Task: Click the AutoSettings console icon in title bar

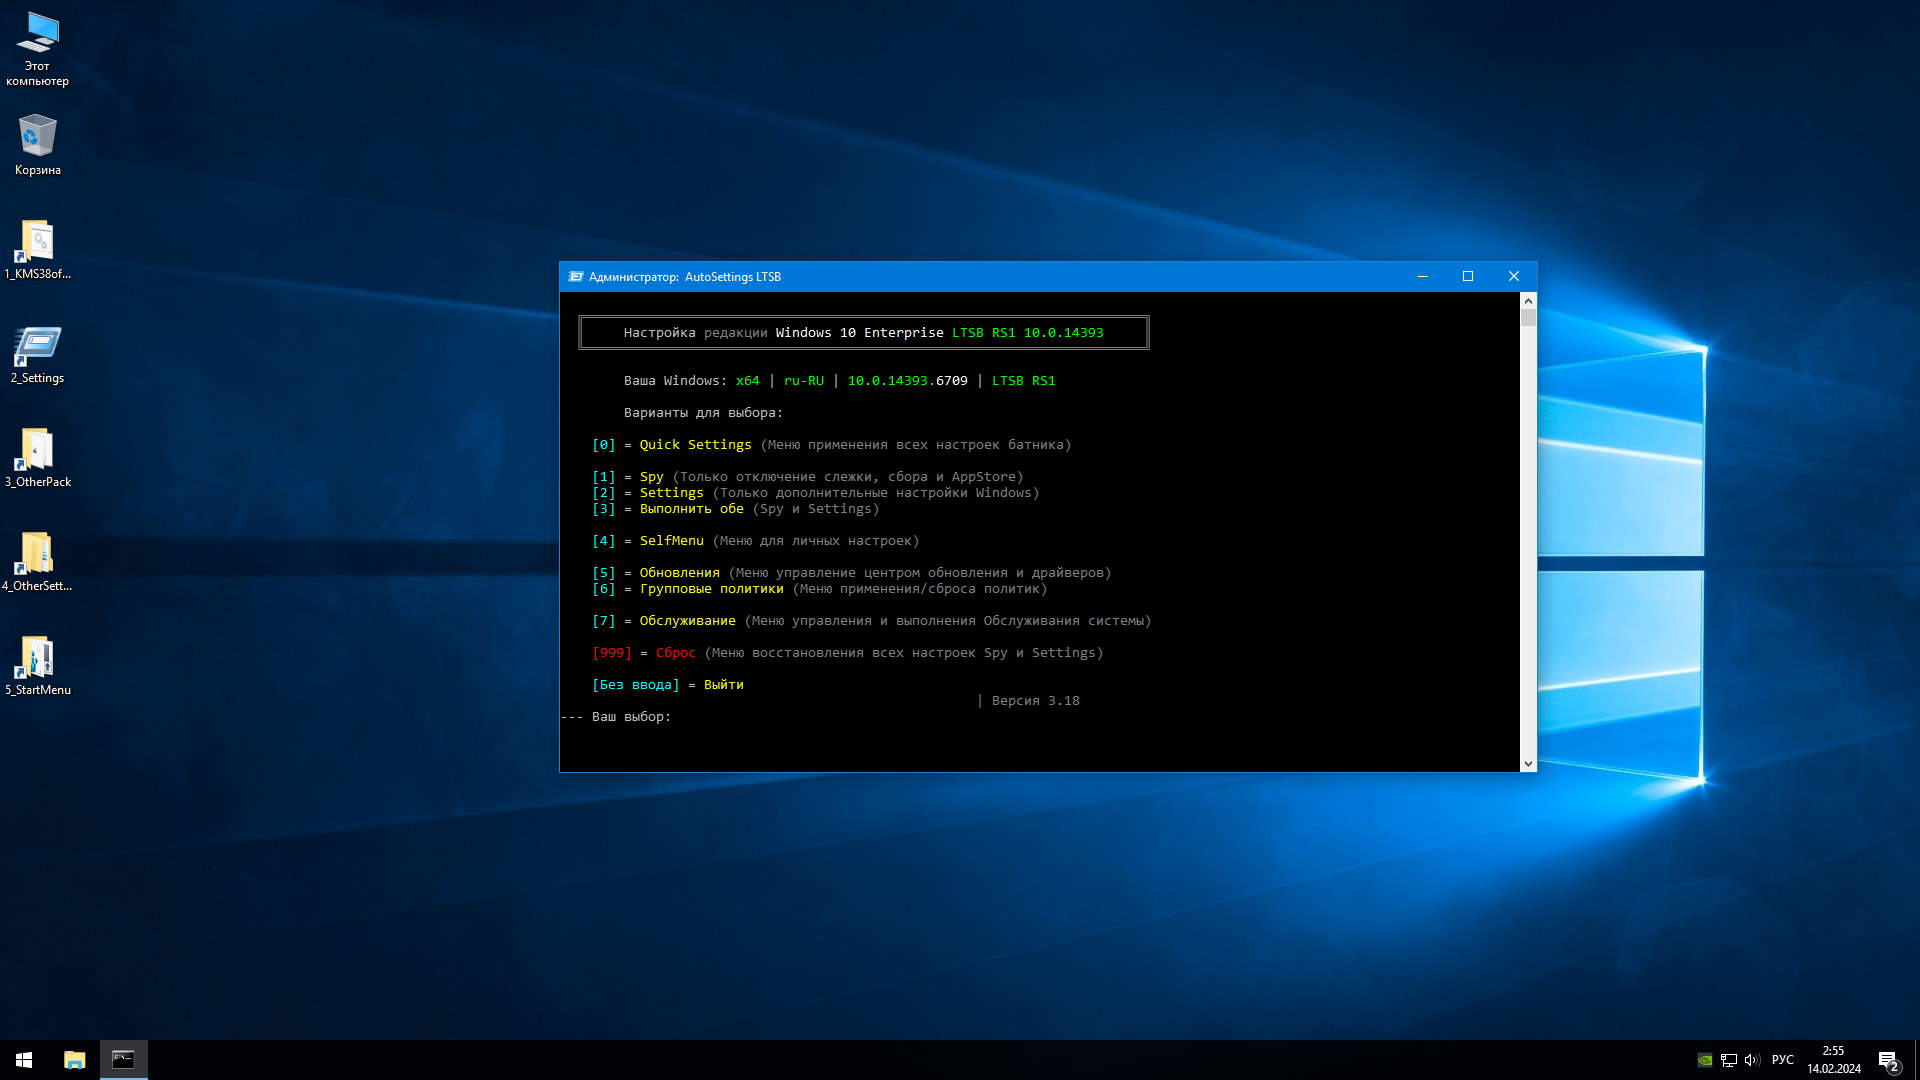Action: [x=575, y=277]
